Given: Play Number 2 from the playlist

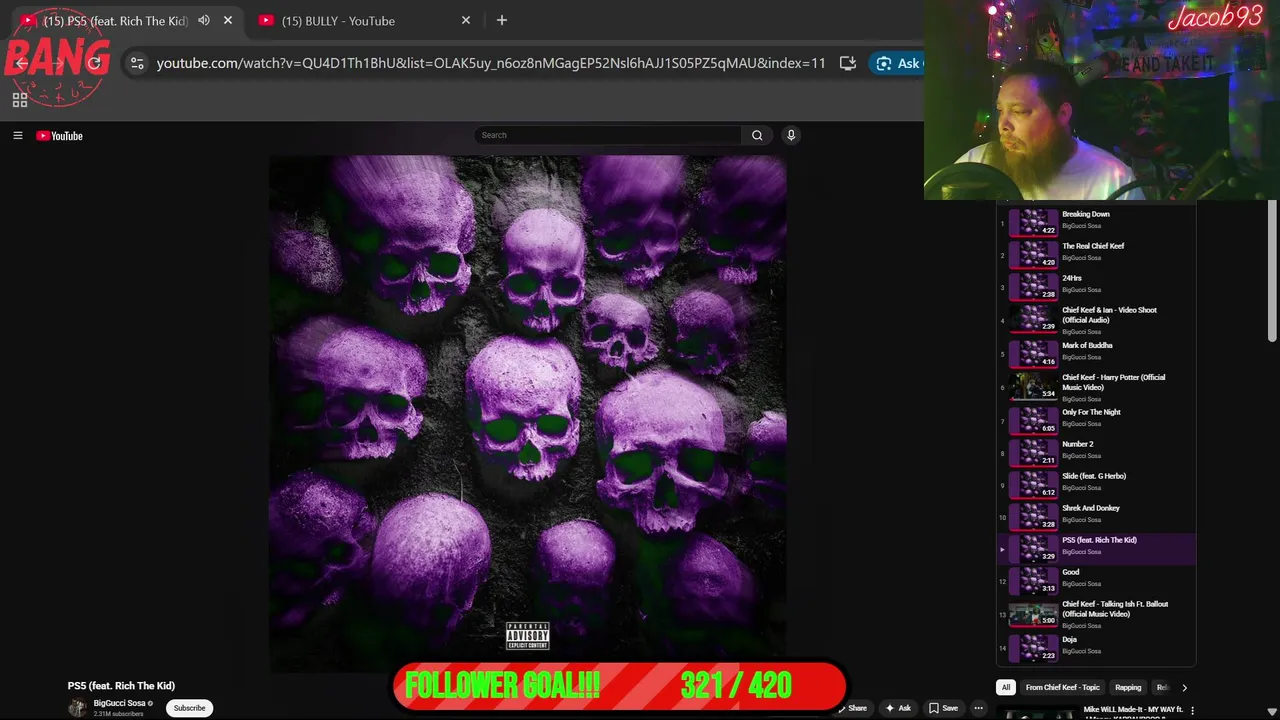Looking at the screenshot, I should pyautogui.click(x=1096, y=452).
